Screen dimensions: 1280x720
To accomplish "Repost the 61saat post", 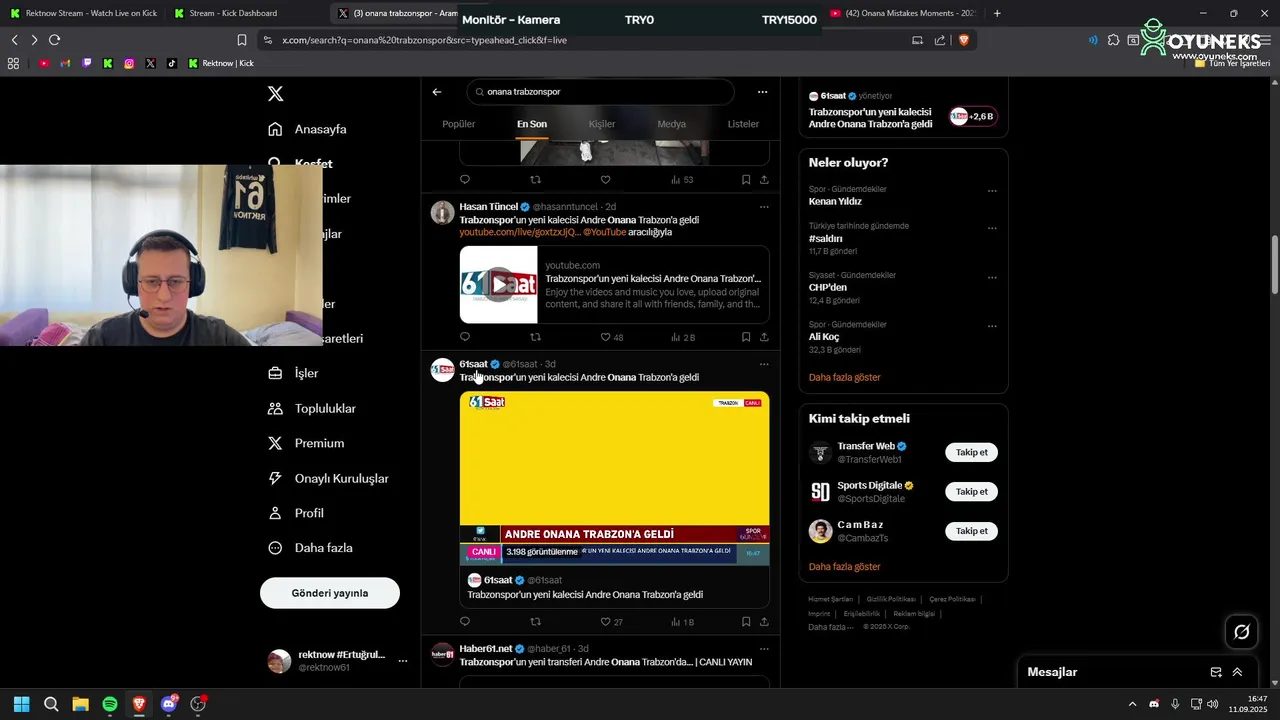I will click(535, 622).
